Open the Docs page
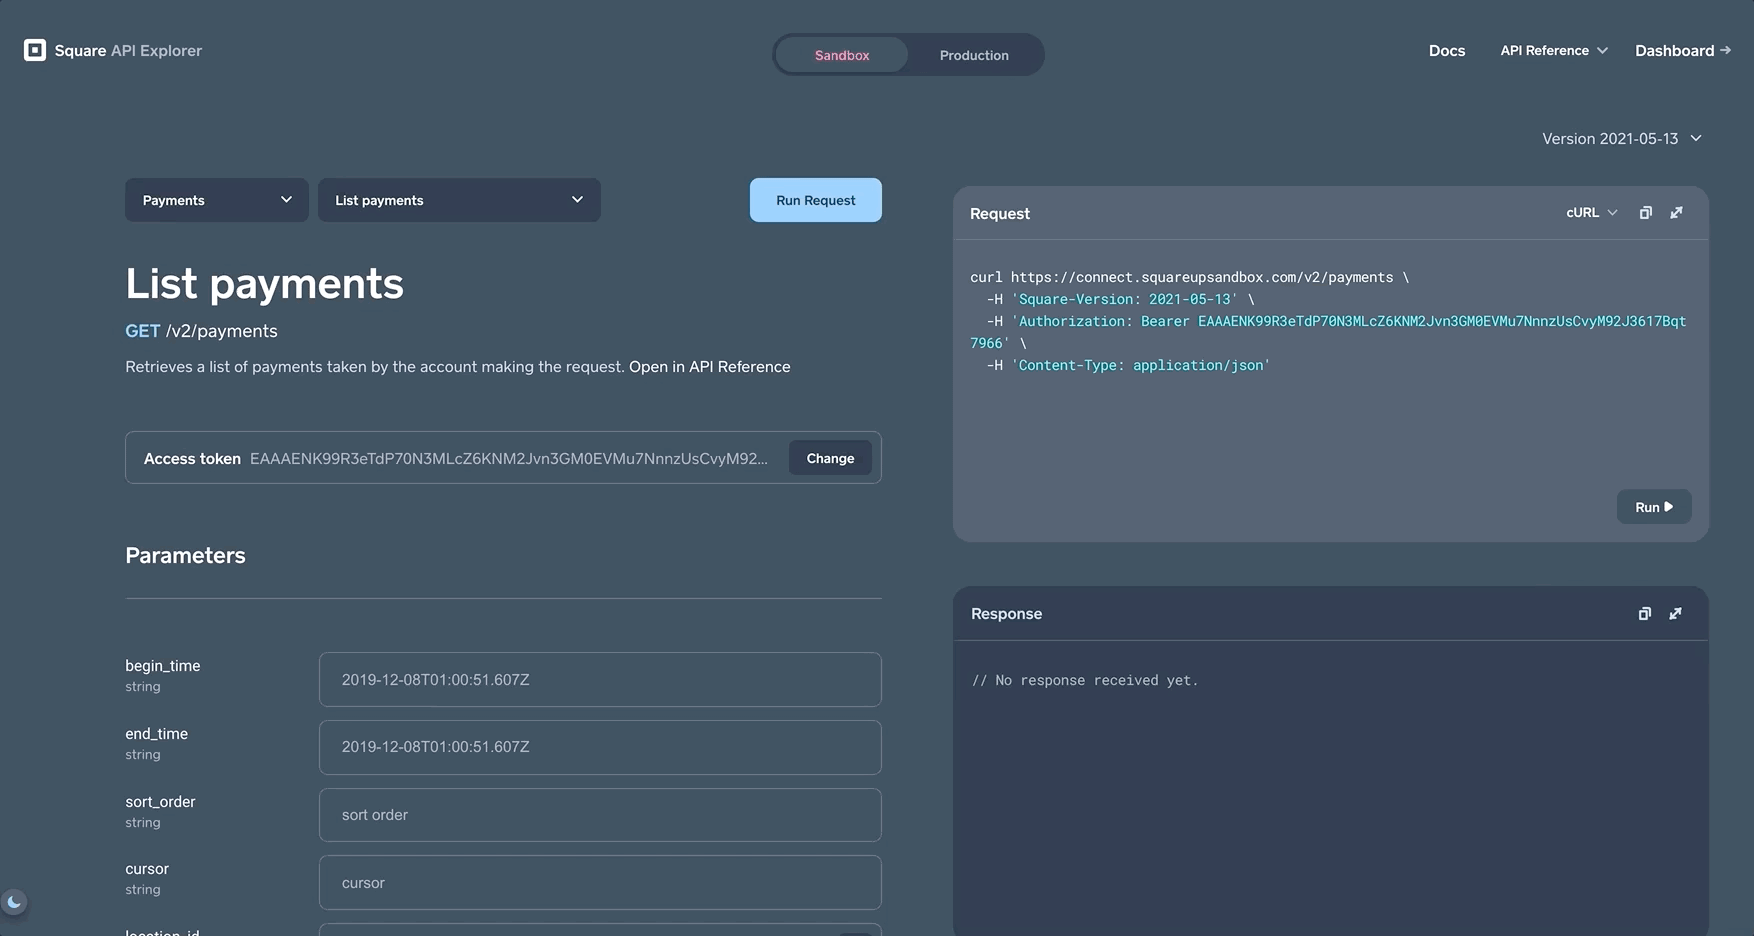Screen dimensions: 1754x936 pyautogui.click(x=1447, y=51)
